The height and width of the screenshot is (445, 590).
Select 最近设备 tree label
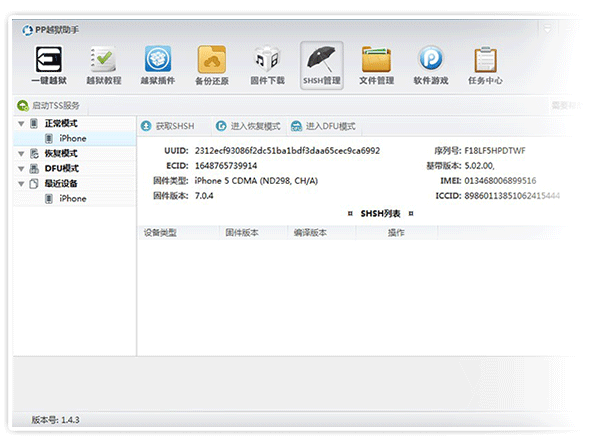[61, 184]
